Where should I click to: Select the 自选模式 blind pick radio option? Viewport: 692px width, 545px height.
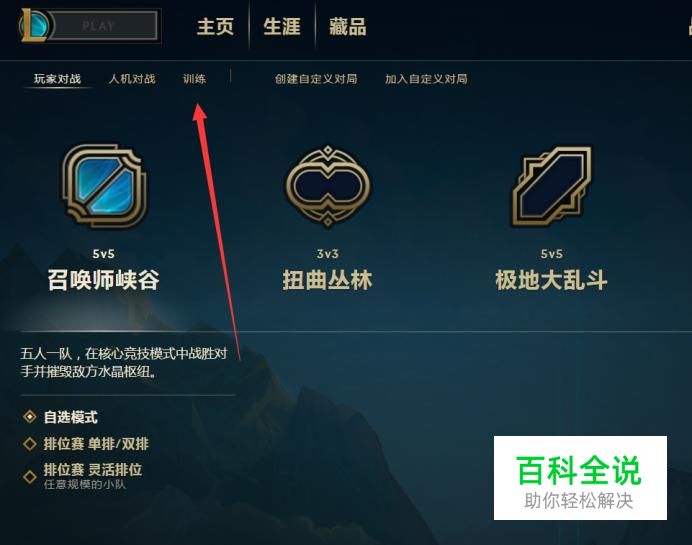tap(60, 417)
